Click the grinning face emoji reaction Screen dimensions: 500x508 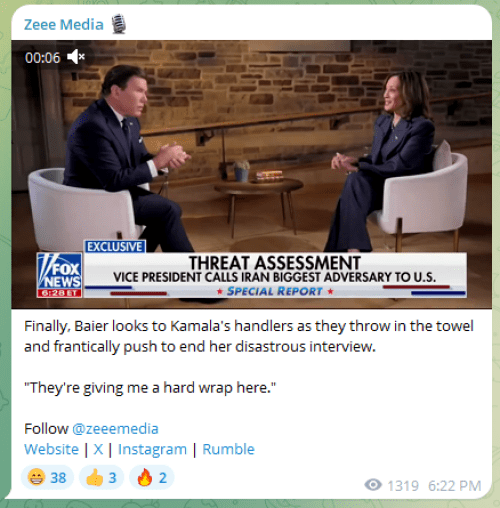point(36,477)
